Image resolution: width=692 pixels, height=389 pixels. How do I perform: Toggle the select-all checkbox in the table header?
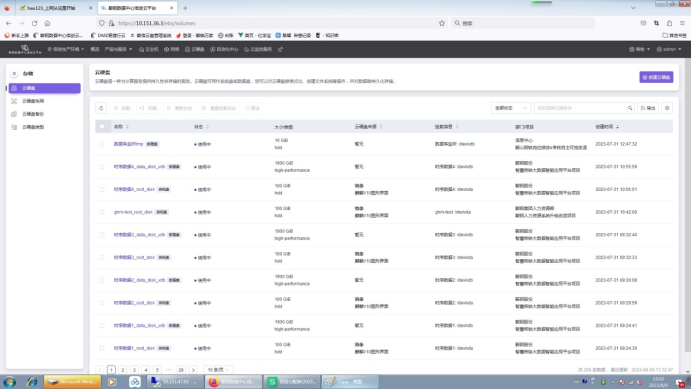click(x=102, y=127)
